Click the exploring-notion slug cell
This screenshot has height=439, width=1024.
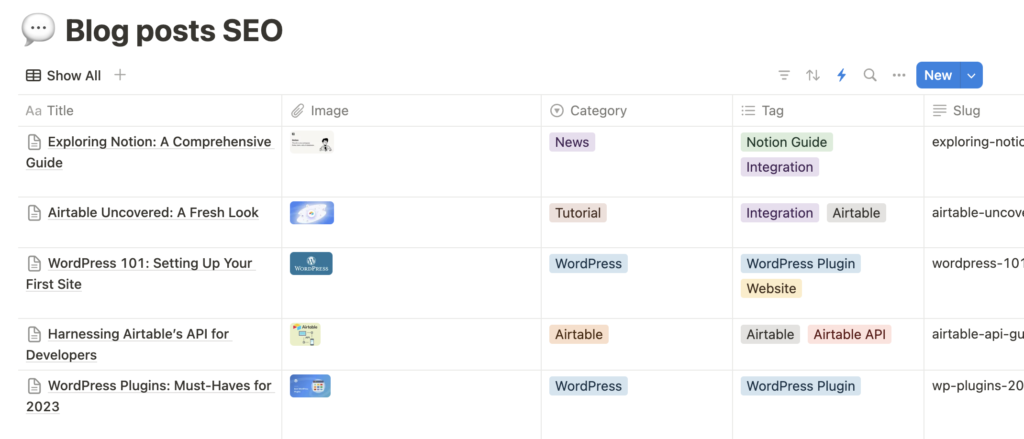[x=974, y=162]
